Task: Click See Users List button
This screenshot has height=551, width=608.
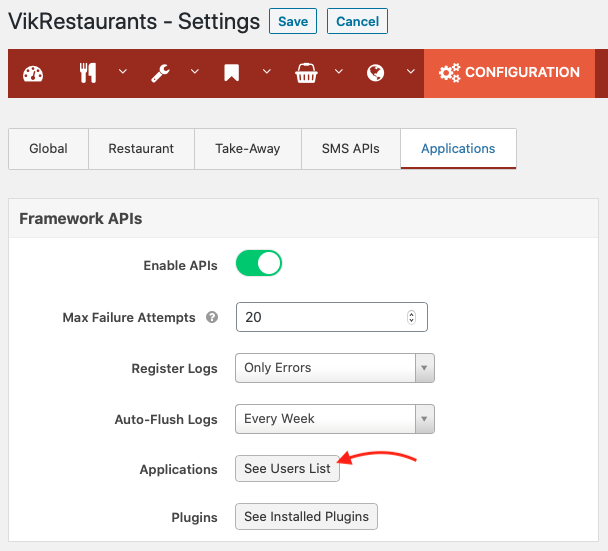Action: pyautogui.click(x=287, y=468)
